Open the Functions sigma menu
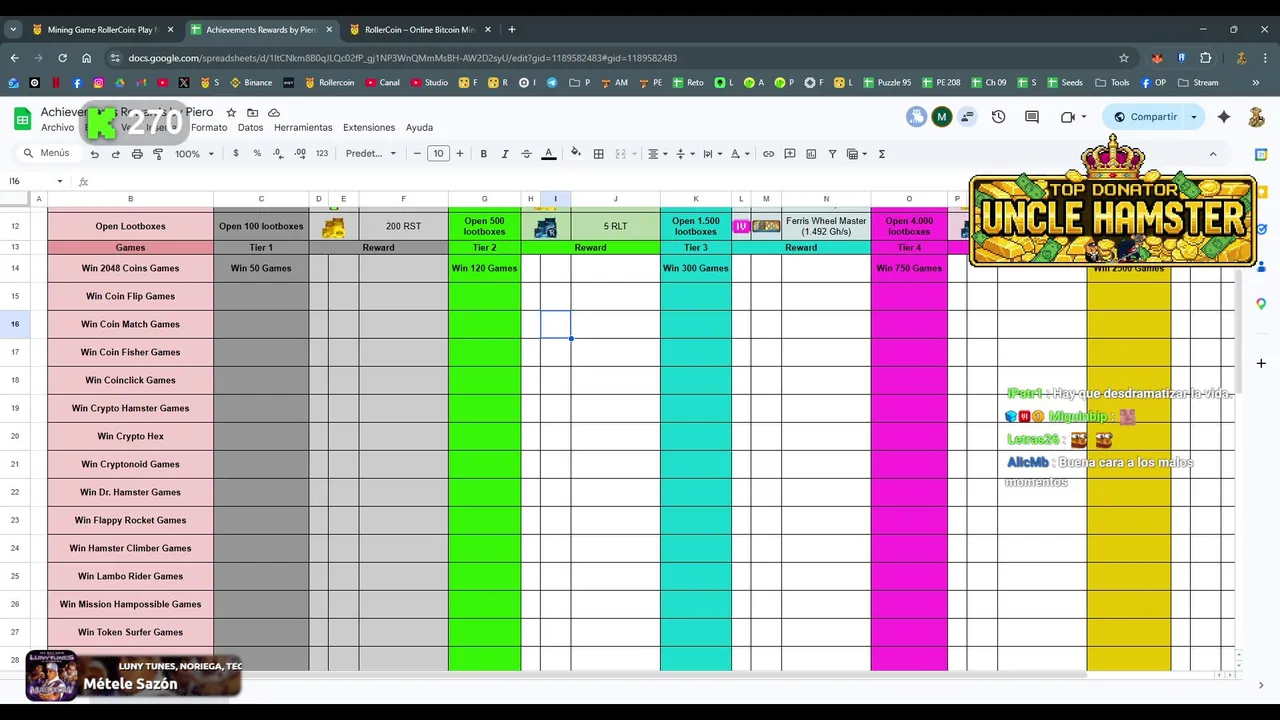This screenshot has width=1280, height=720. pyautogui.click(x=882, y=154)
